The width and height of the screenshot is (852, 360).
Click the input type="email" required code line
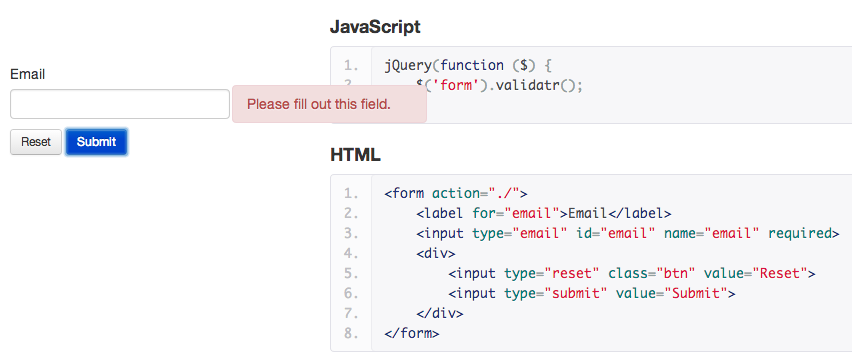[628, 233]
